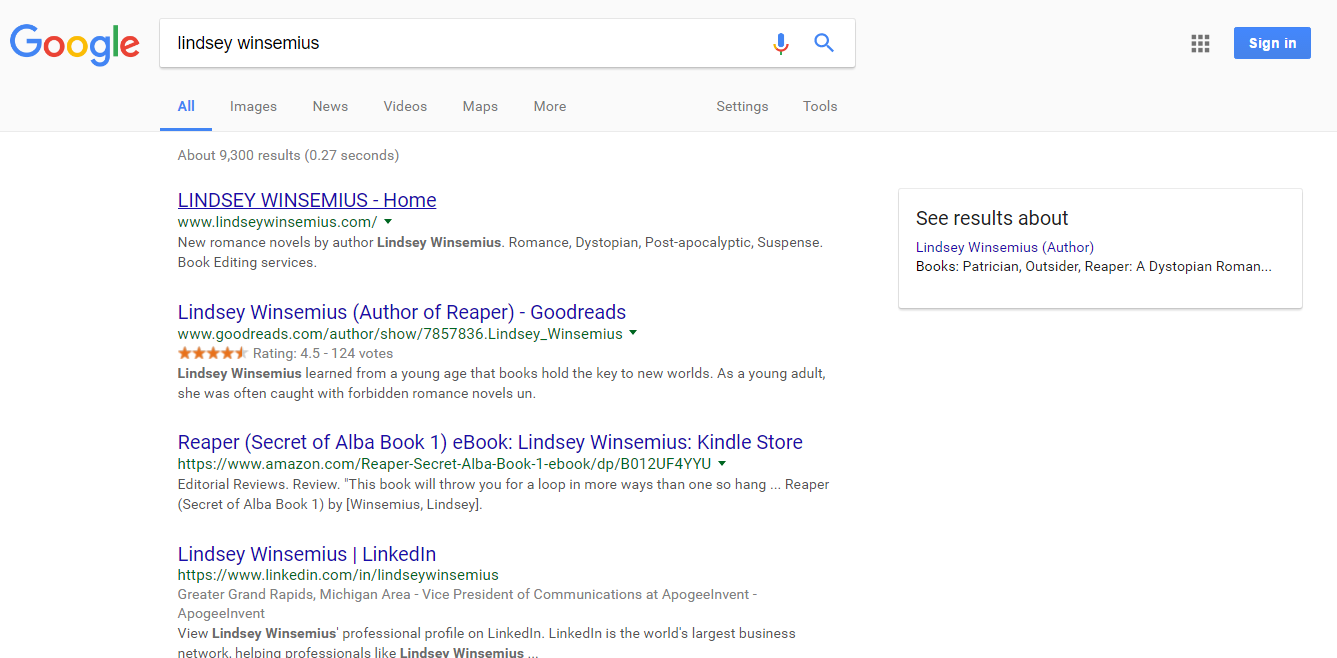Switch to the News tab
Screen dimensions: 1337x658
[x=330, y=106]
